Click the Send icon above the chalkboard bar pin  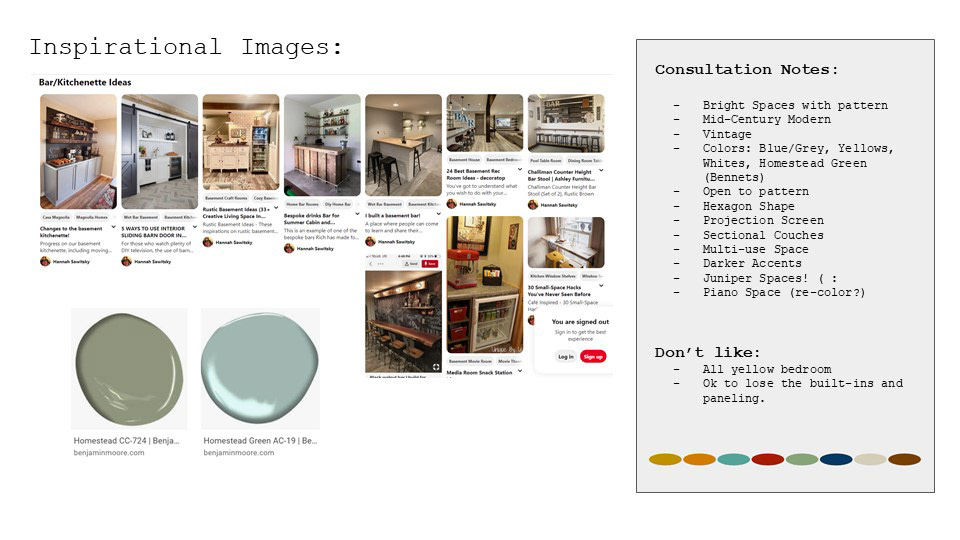412,263
